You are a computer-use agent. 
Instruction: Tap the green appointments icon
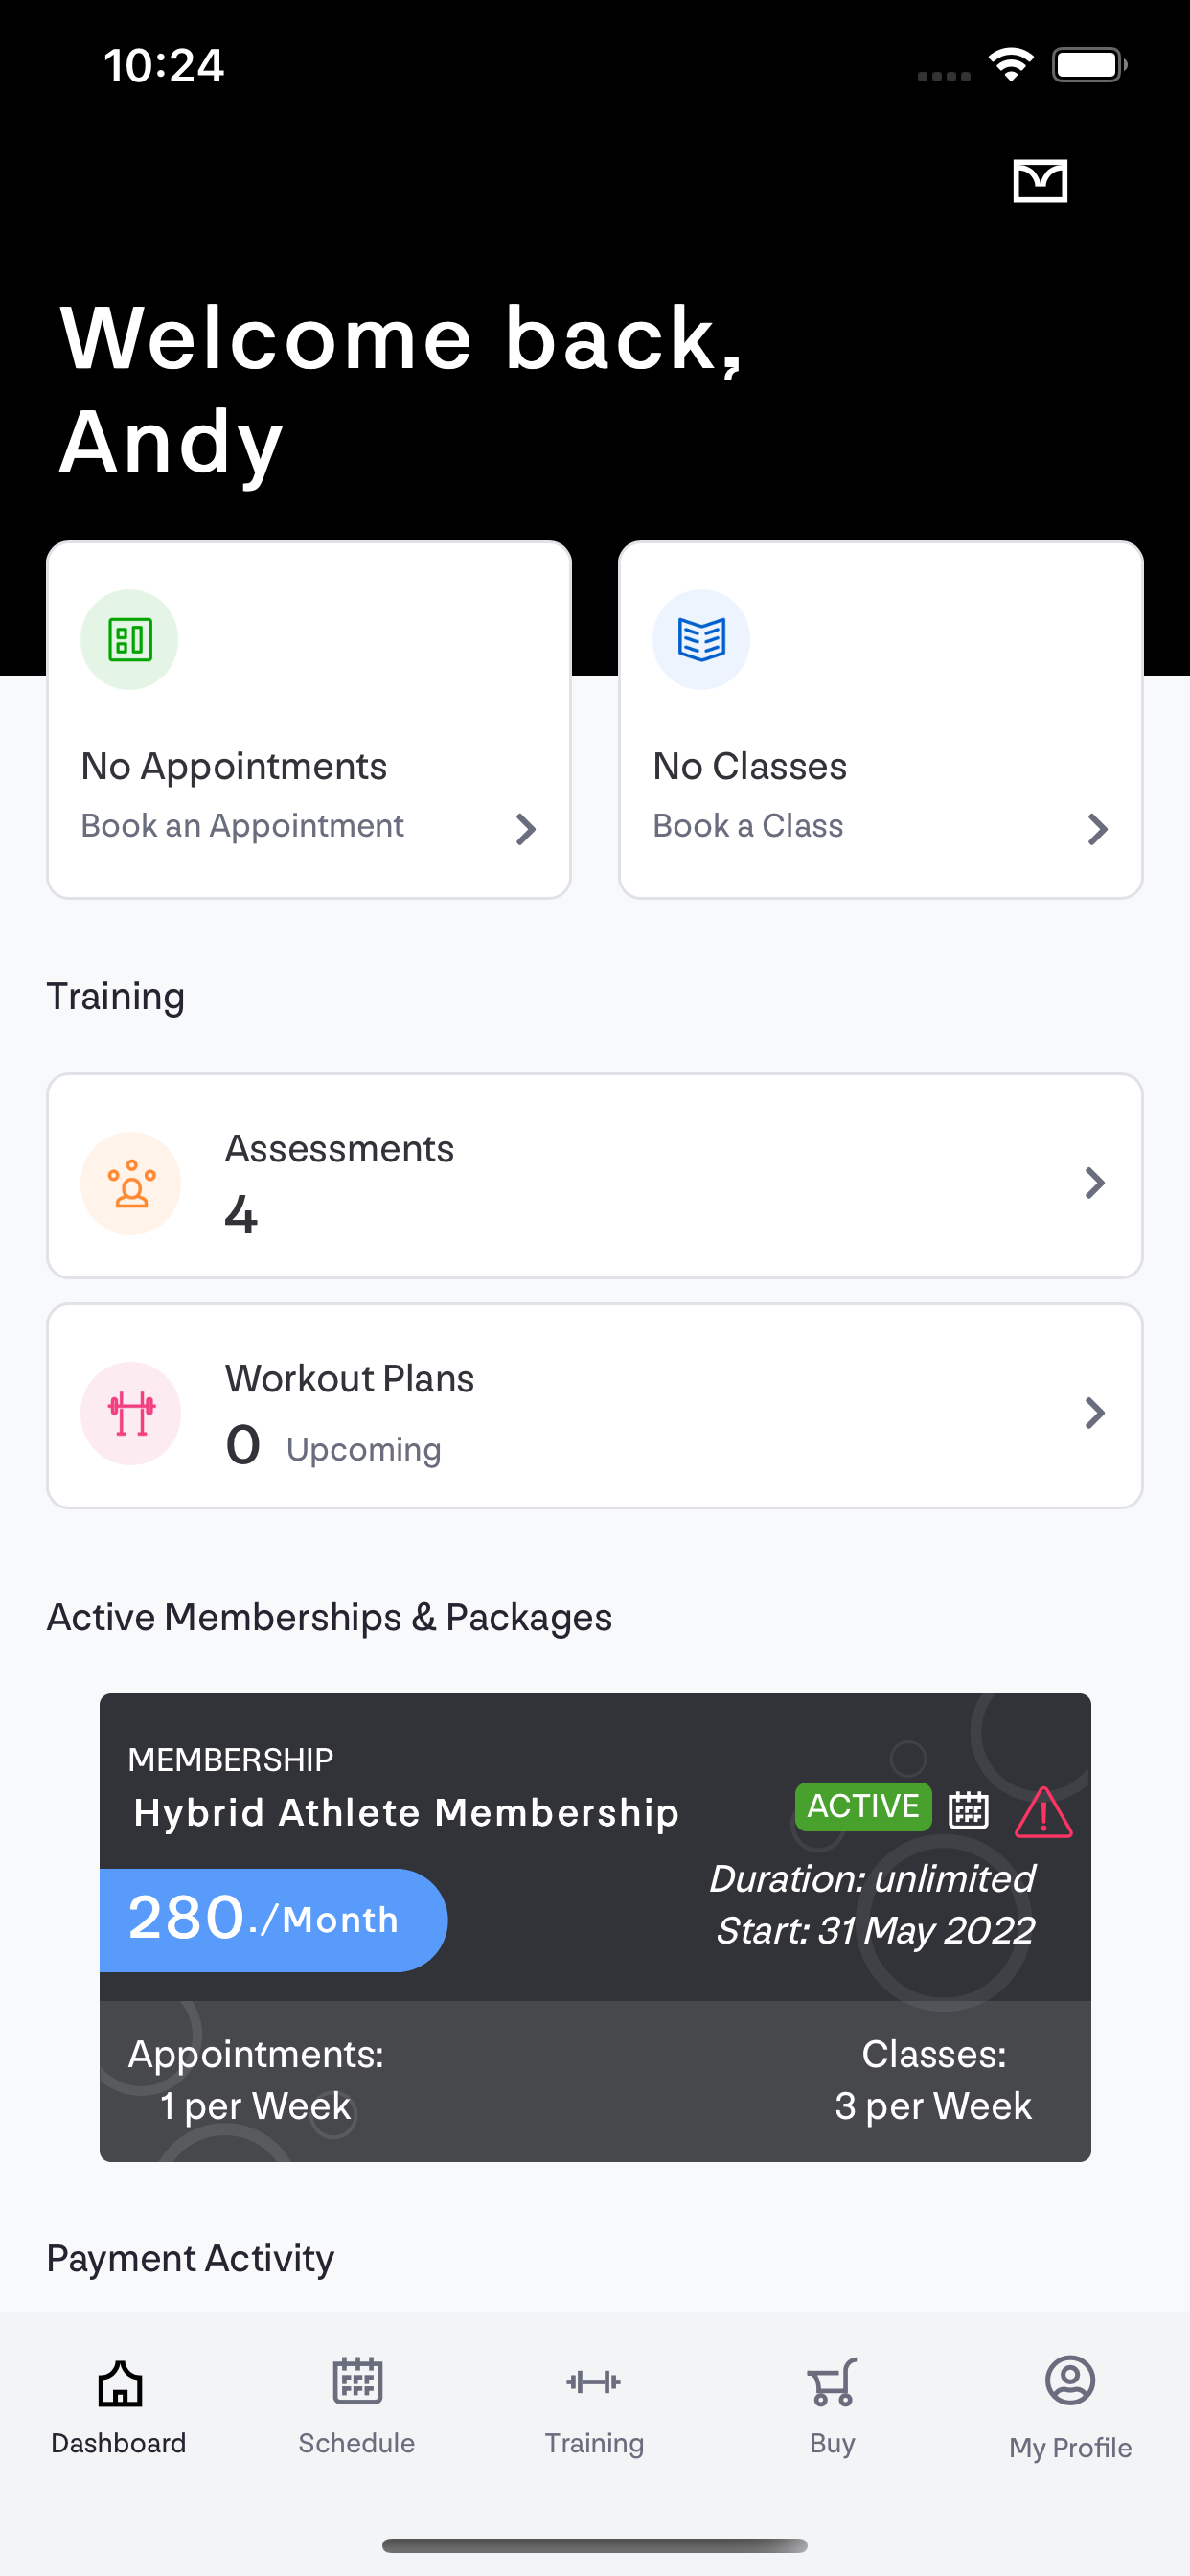click(130, 639)
